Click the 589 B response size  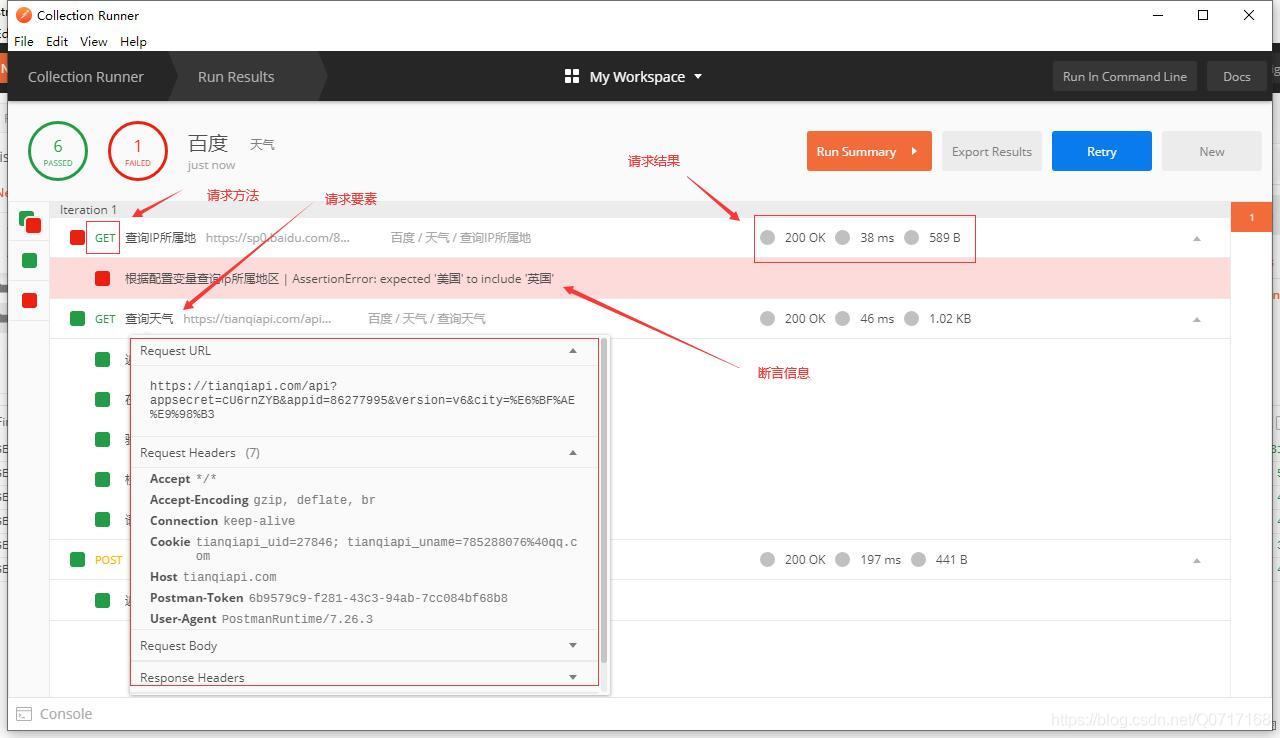pyautogui.click(x=944, y=238)
